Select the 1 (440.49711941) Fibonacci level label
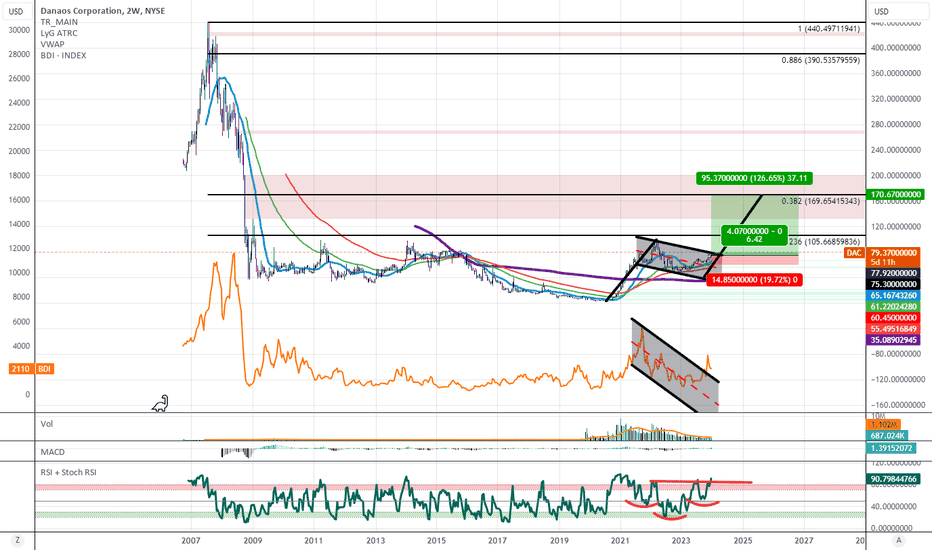This screenshot has width=932, height=550. click(x=829, y=29)
